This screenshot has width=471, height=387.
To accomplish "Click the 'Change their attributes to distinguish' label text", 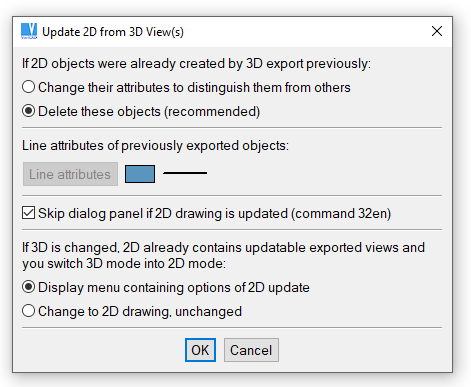I will pos(194,88).
